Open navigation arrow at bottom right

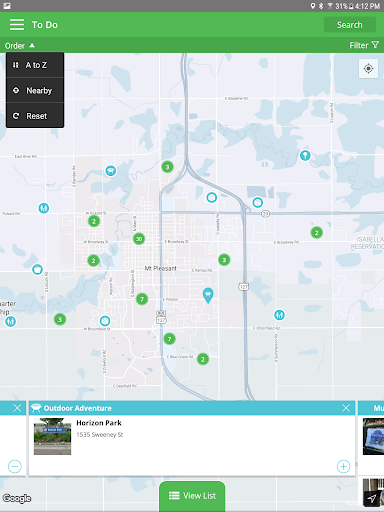coord(372,498)
